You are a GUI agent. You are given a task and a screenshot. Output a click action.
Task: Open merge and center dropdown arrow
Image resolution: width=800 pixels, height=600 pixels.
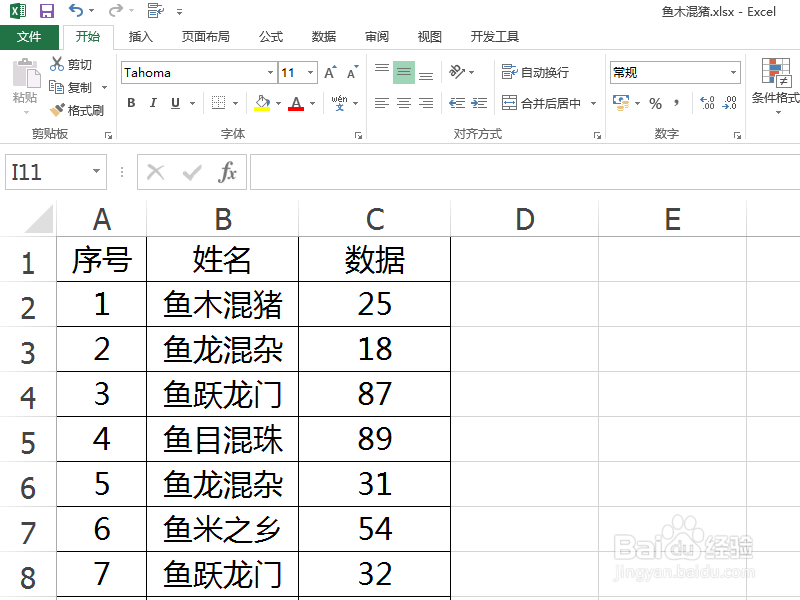(593, 104)
